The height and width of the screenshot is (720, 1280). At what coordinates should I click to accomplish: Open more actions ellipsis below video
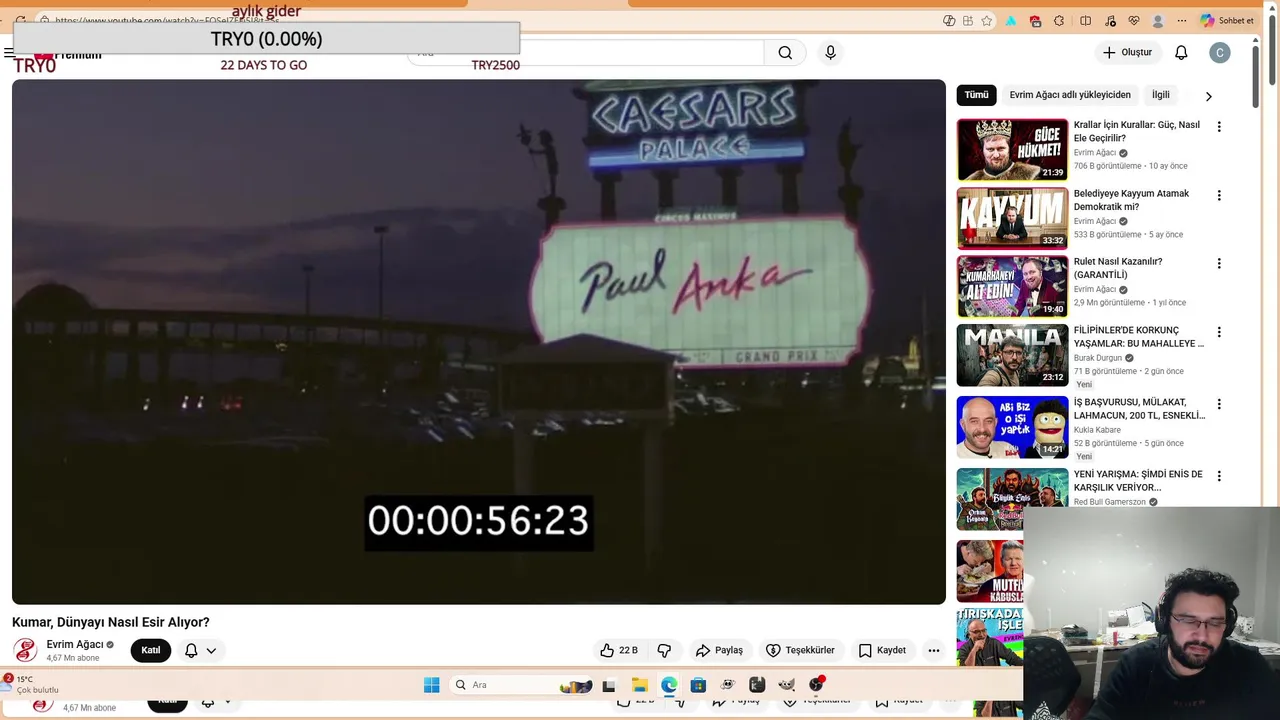933,650
